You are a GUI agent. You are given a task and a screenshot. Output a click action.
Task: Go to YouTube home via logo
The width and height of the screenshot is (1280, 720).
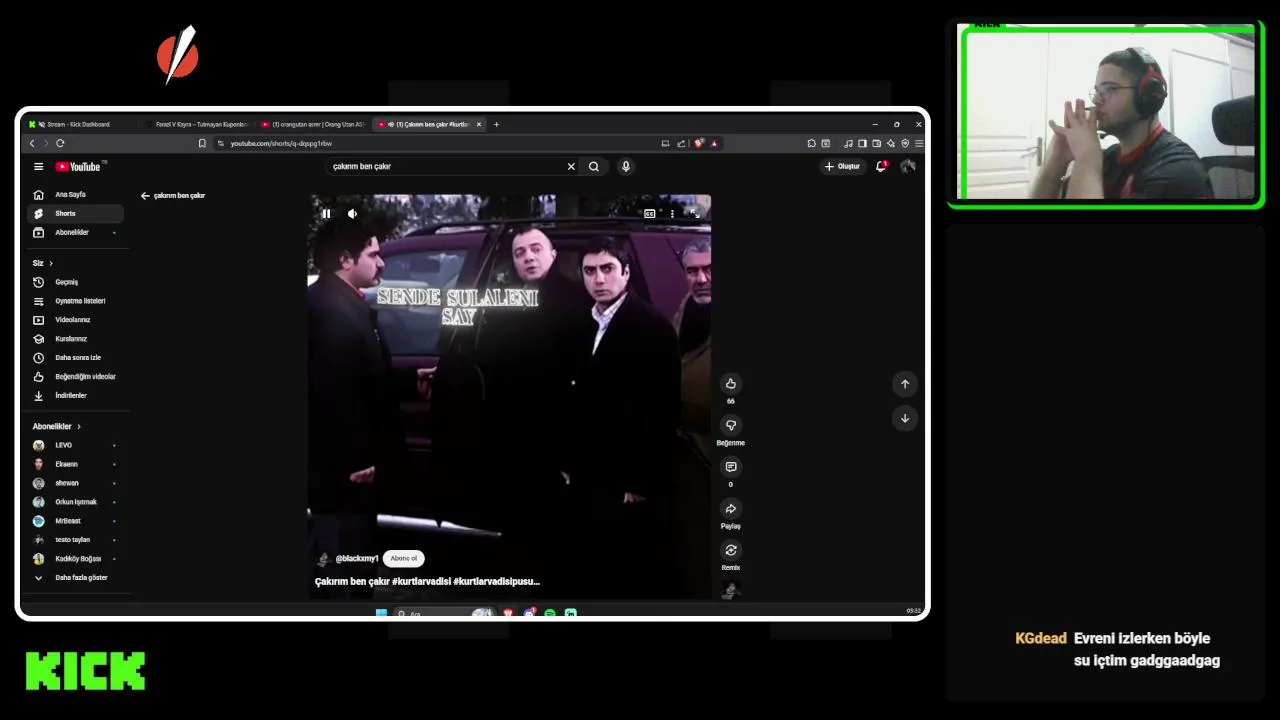[78, 167]
